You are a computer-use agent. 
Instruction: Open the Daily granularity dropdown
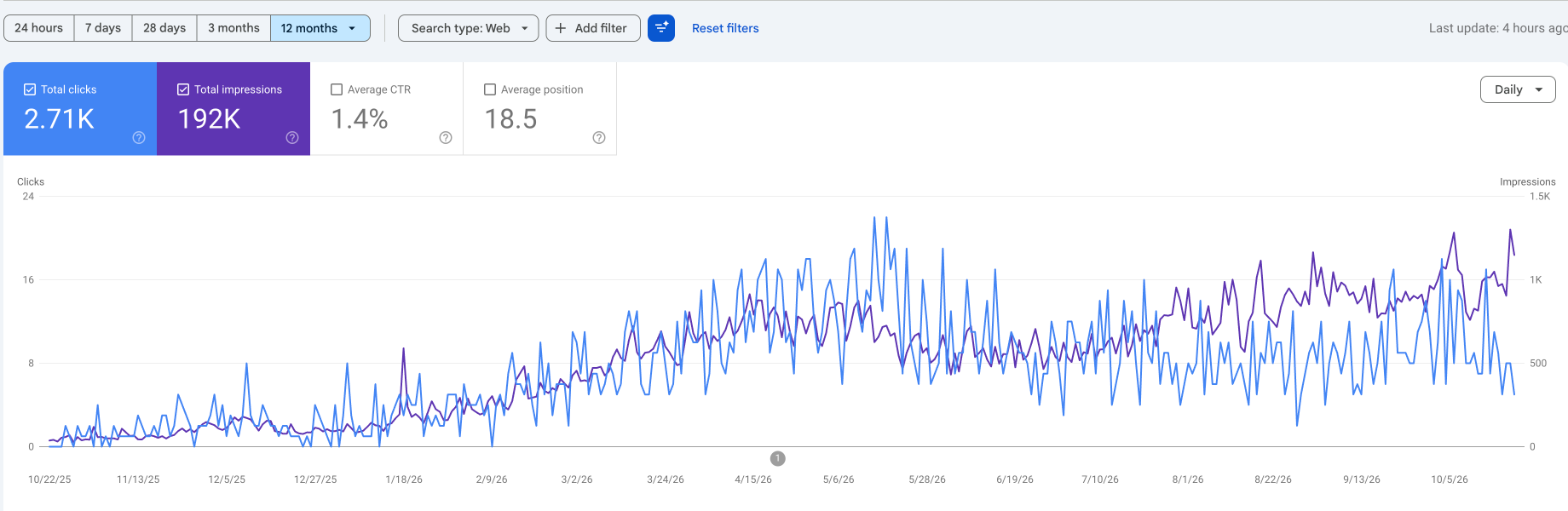(1518, 89)
